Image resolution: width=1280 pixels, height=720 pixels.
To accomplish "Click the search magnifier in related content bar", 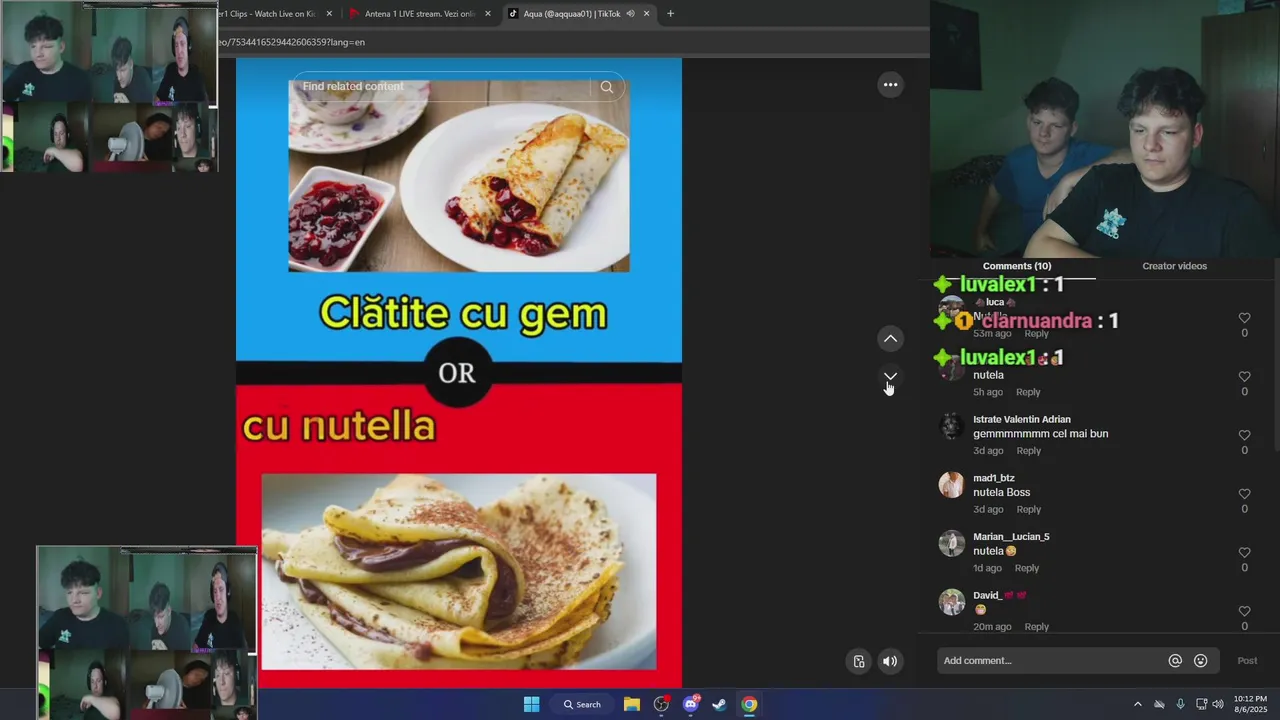I will tap(607, 87).
